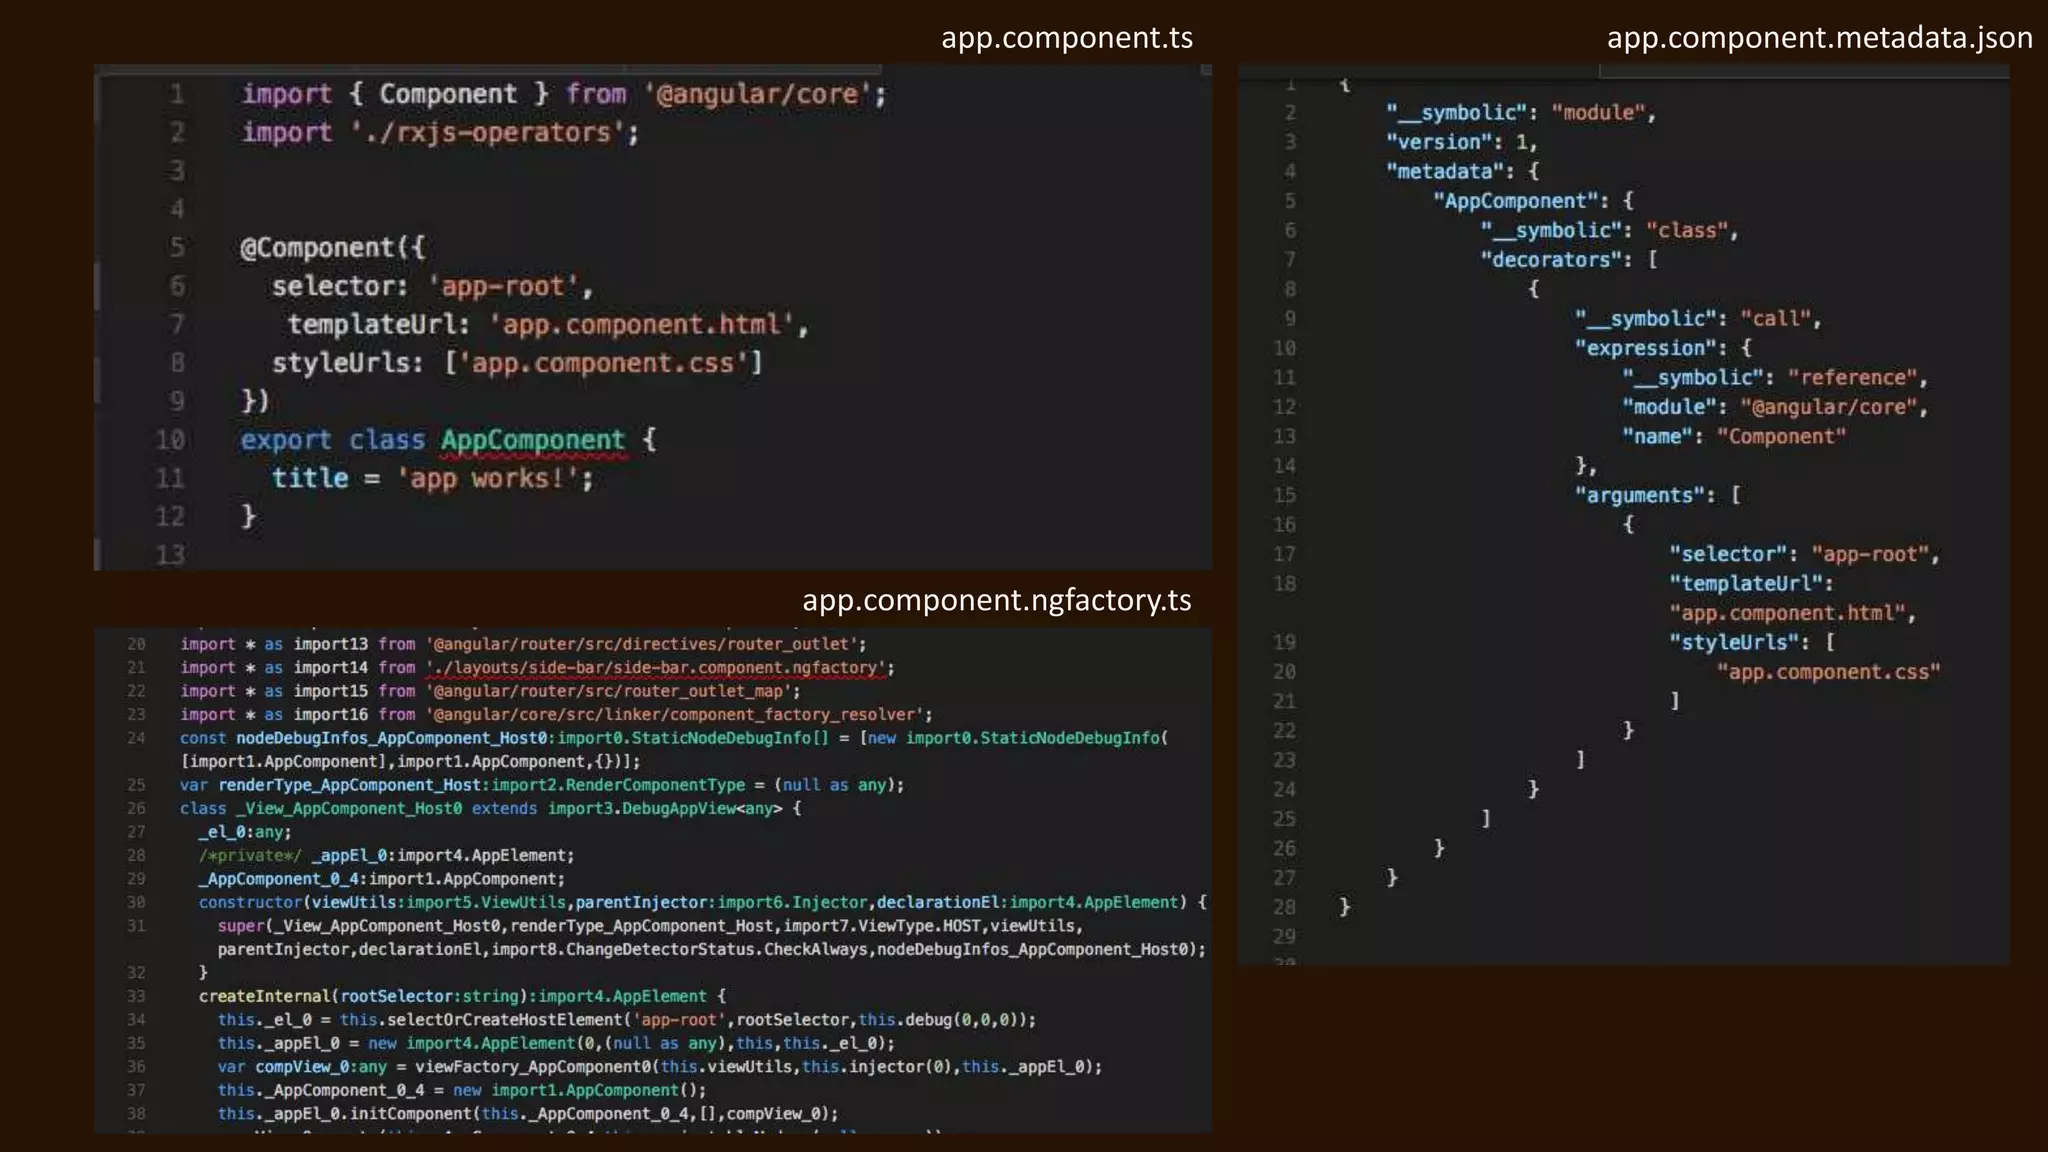The image size is (2048, 1152).
Task: Click the "expression" key on JSON line 10
Action: point(1645,348)
